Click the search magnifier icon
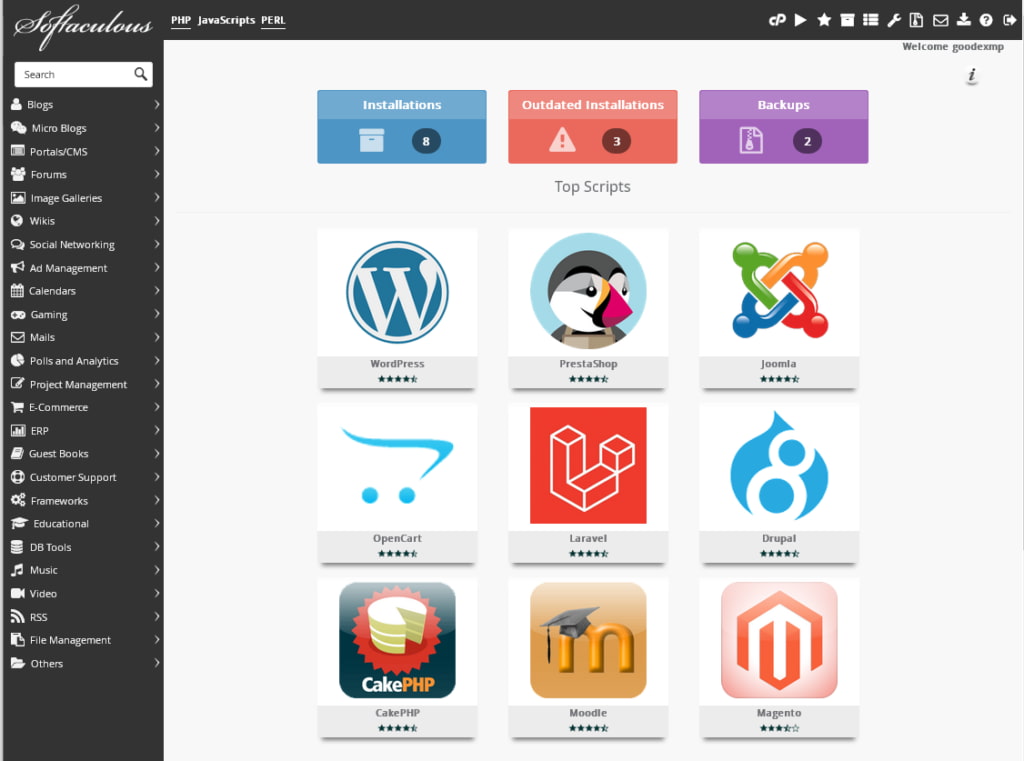The height and width of the screenshot is (761, 1024). [140, 74]
